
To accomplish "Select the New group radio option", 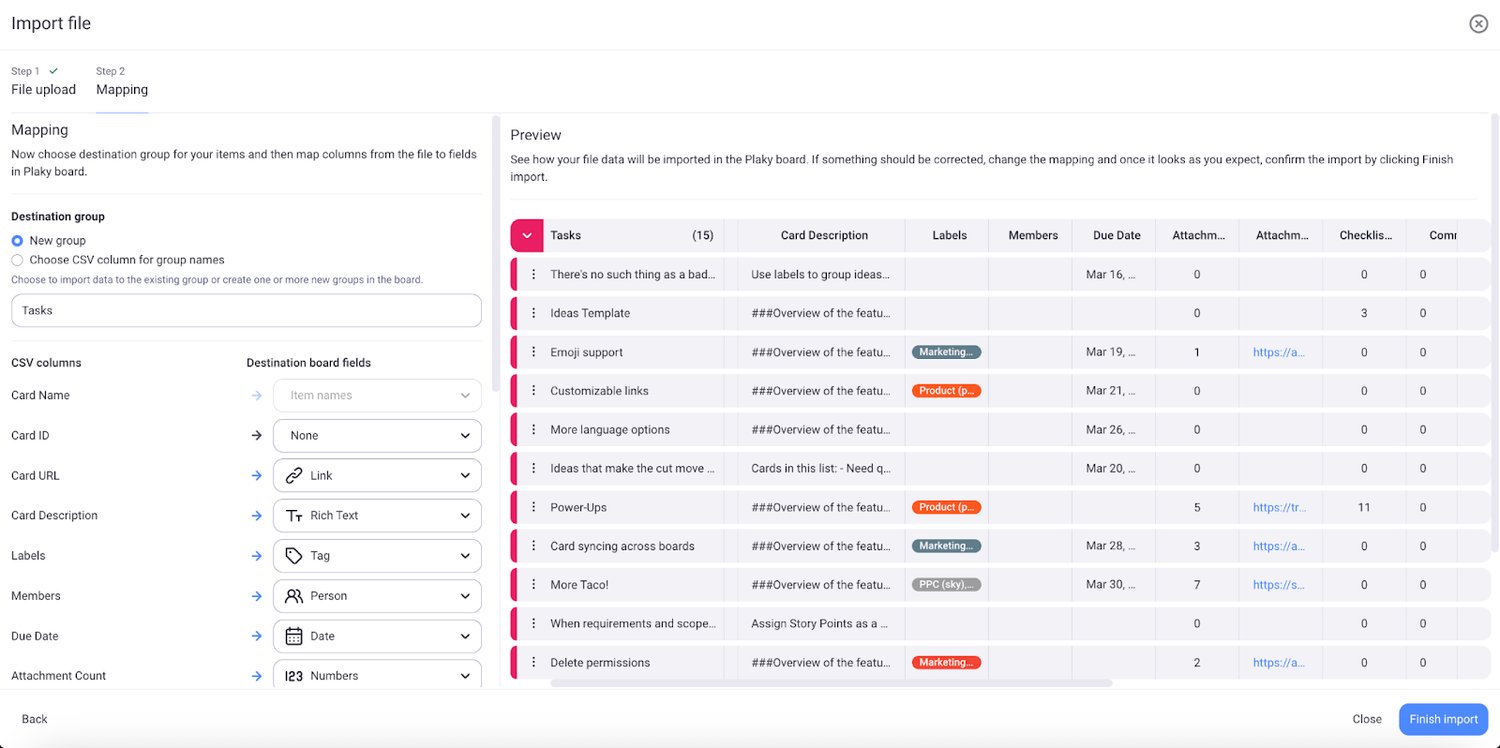I will click(x=17, y=241).
